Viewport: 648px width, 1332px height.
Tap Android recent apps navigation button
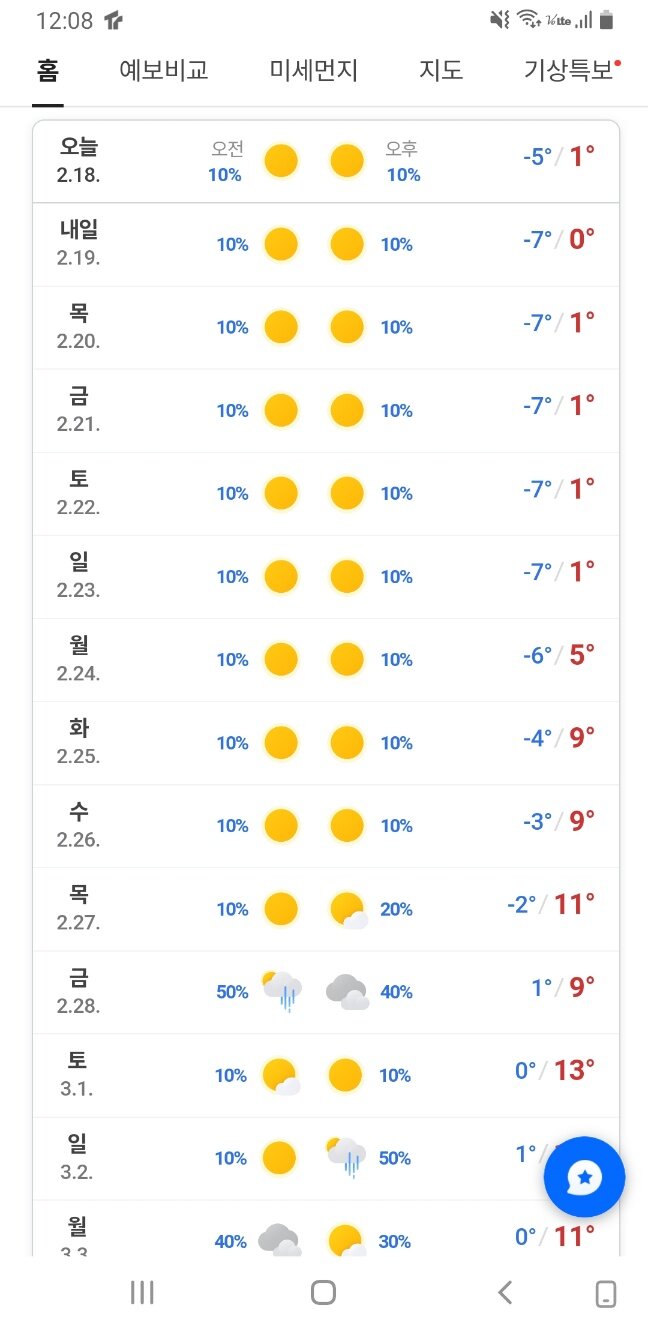coord(142,1292)
